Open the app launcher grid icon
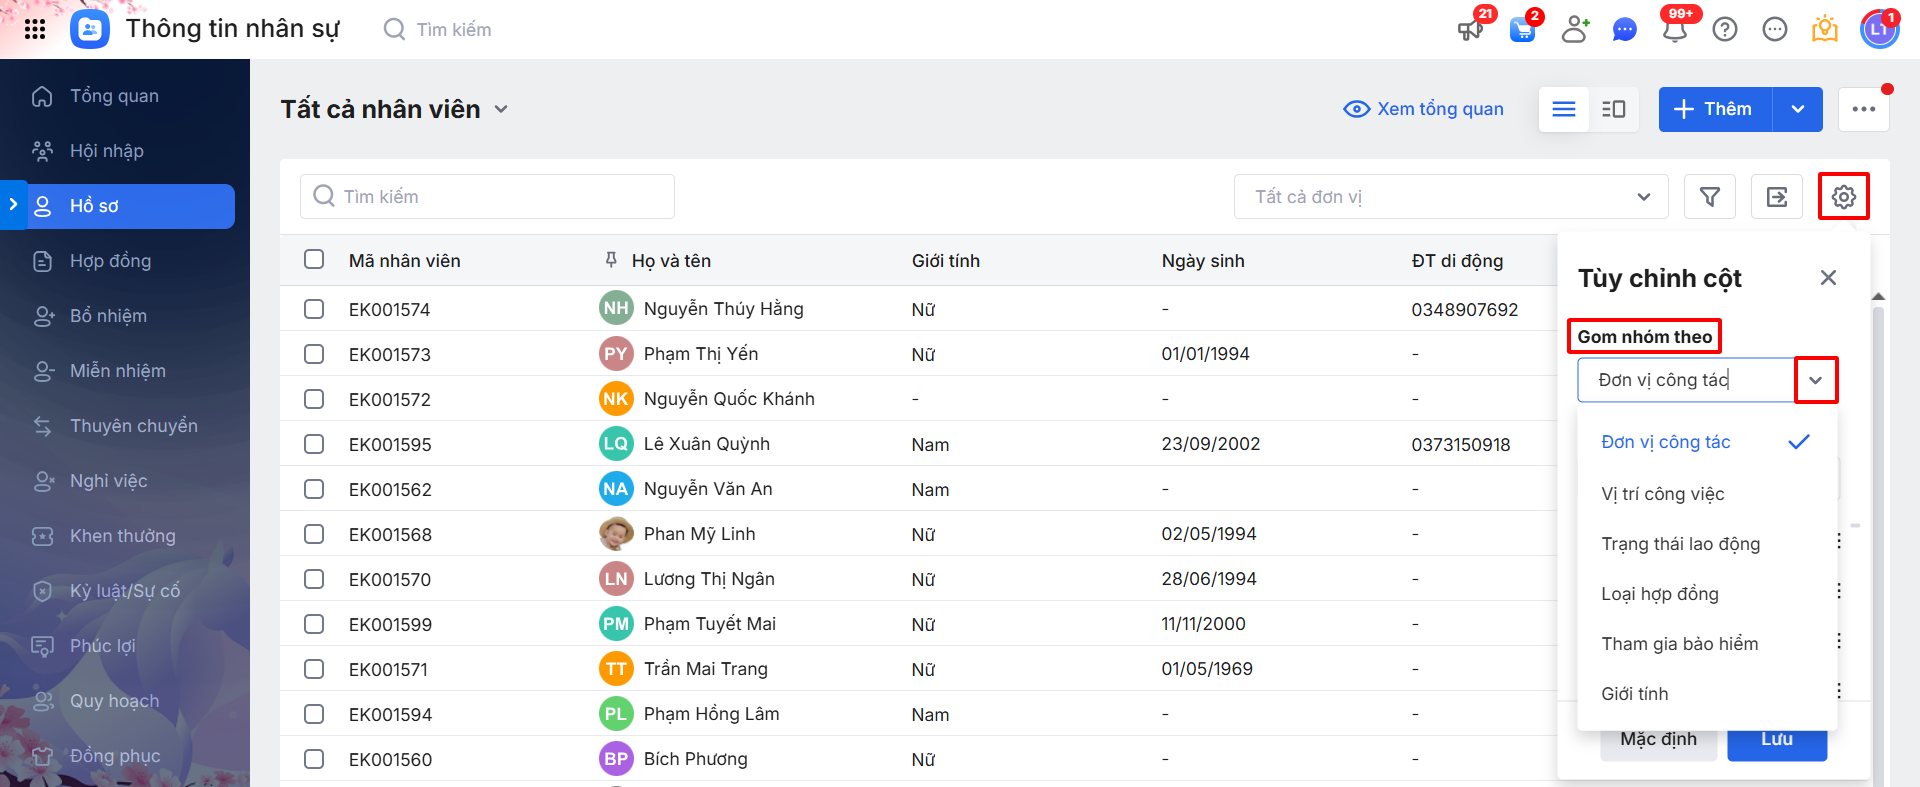This screenshot has height=787, width=1920. click(35, 29)
